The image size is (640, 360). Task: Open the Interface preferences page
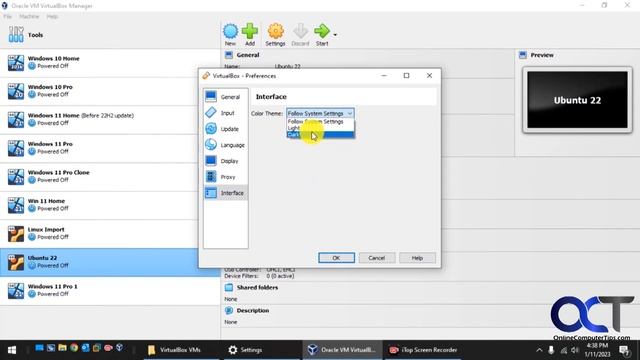tap(226, 193)
